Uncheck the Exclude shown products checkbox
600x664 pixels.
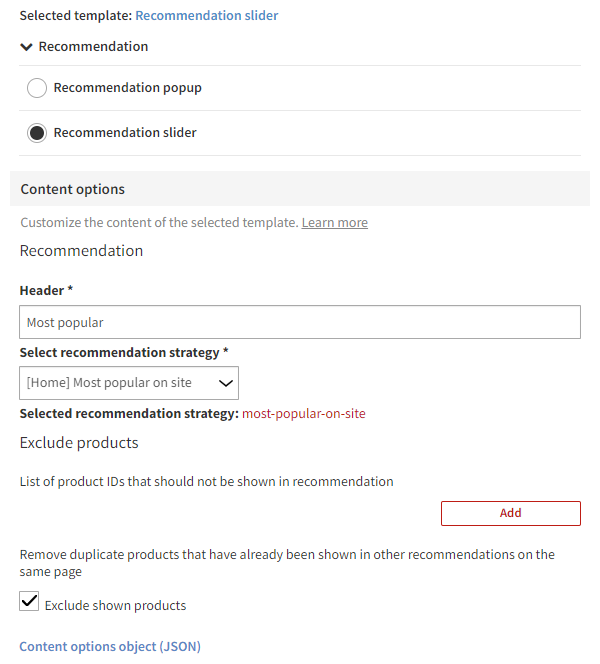30,602
